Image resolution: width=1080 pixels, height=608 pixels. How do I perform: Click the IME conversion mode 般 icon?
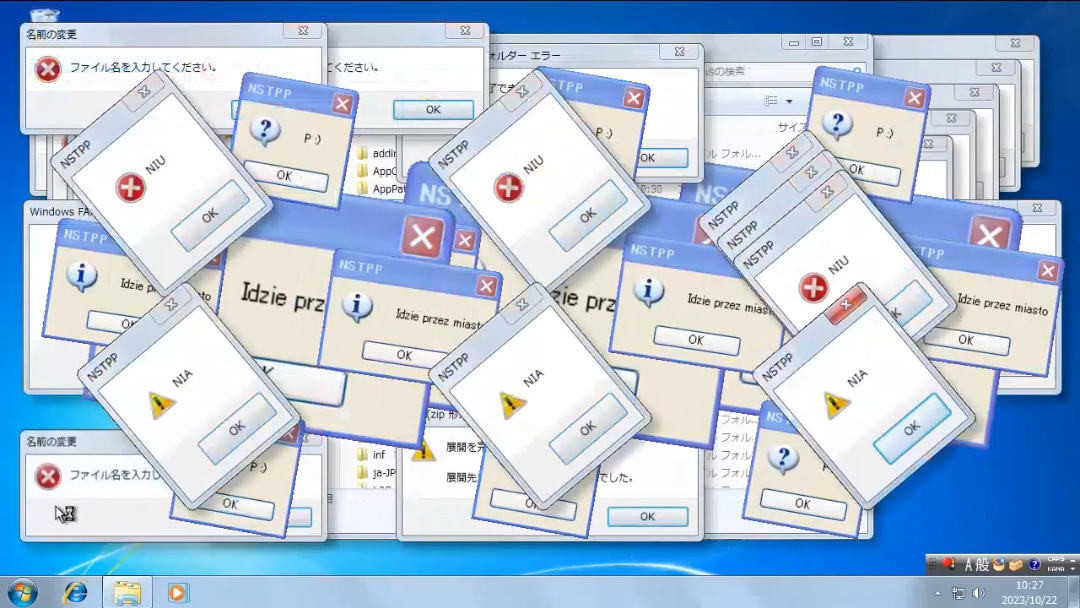[982, 565]
